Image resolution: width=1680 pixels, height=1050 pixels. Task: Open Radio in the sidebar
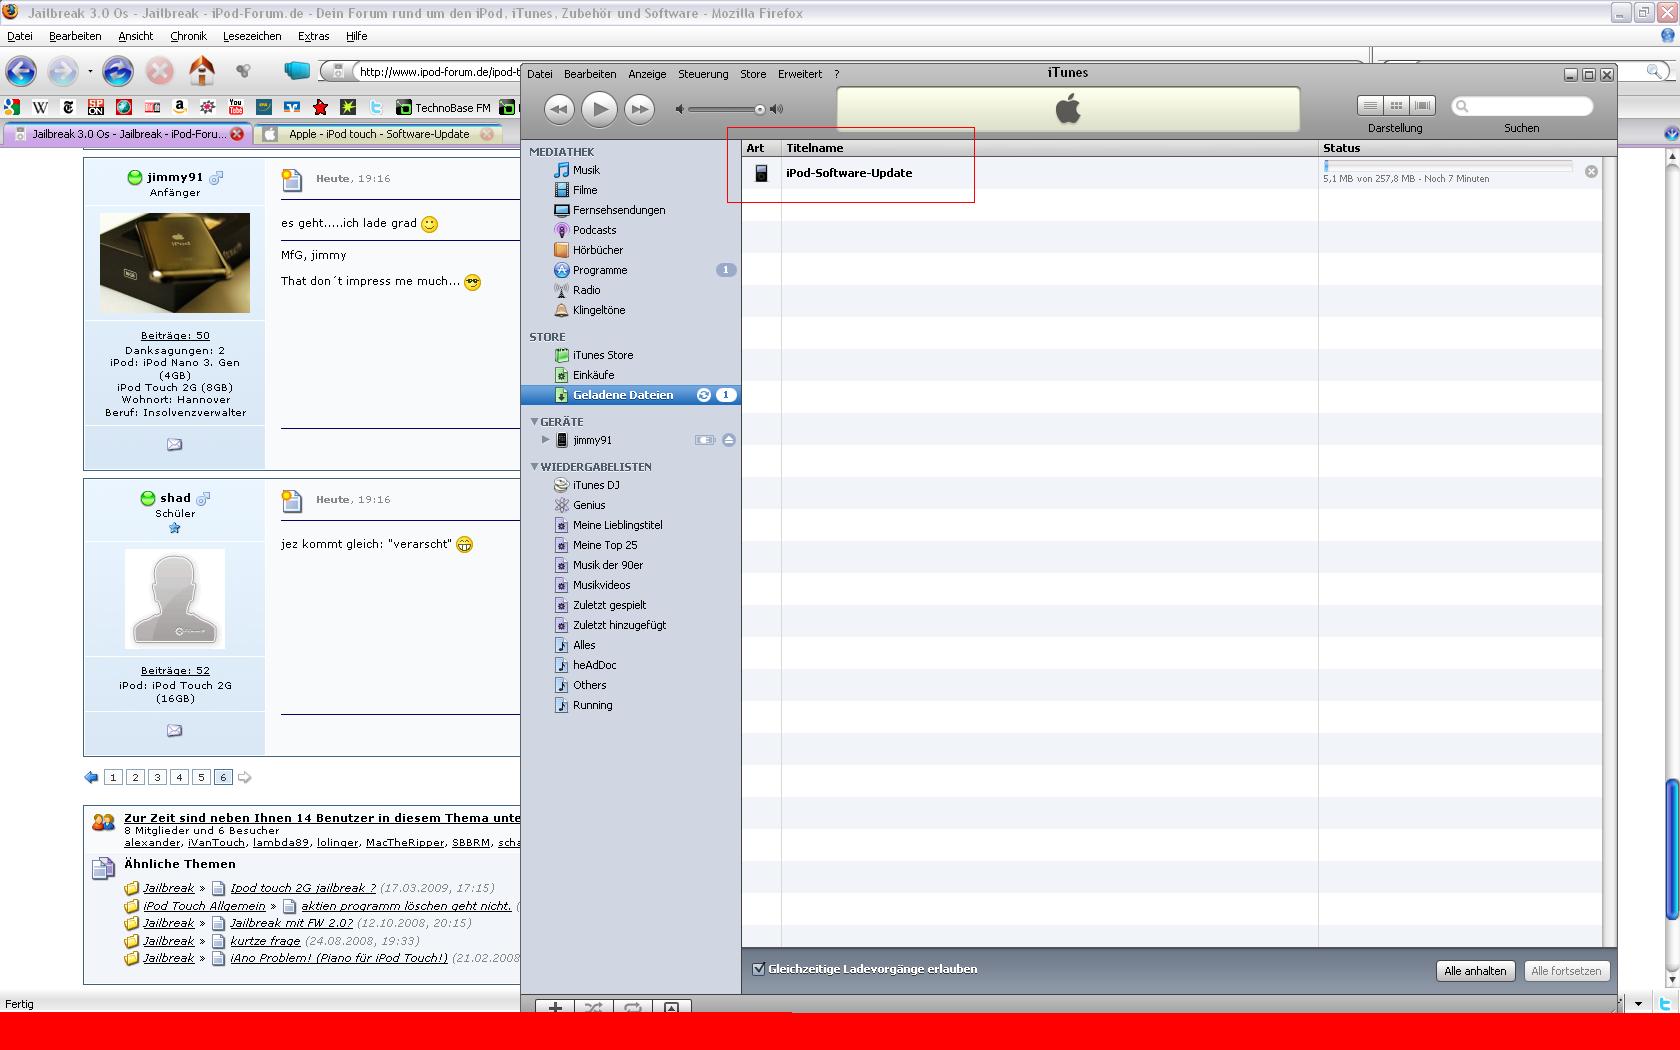[586, 290]
